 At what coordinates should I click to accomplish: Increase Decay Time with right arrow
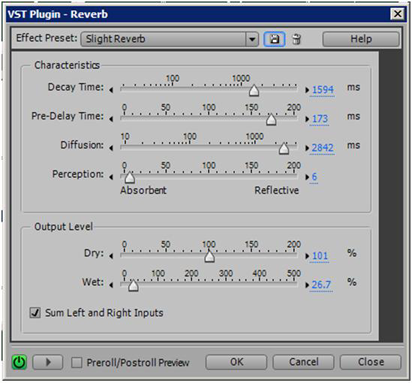(307, 90)
